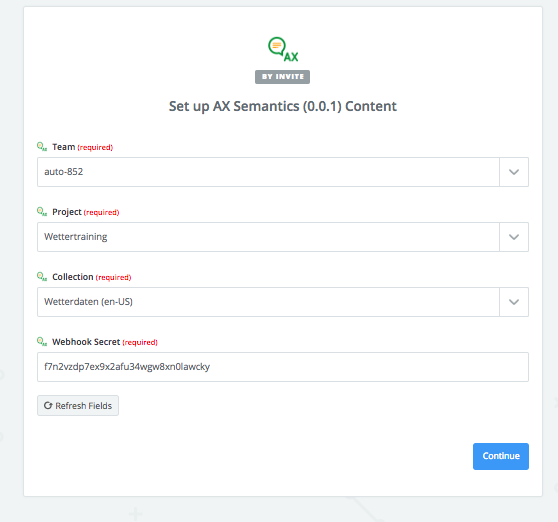Expand the Collection dropdown arrow
Viewport: 558px width, 522px height.
point(514,302)
